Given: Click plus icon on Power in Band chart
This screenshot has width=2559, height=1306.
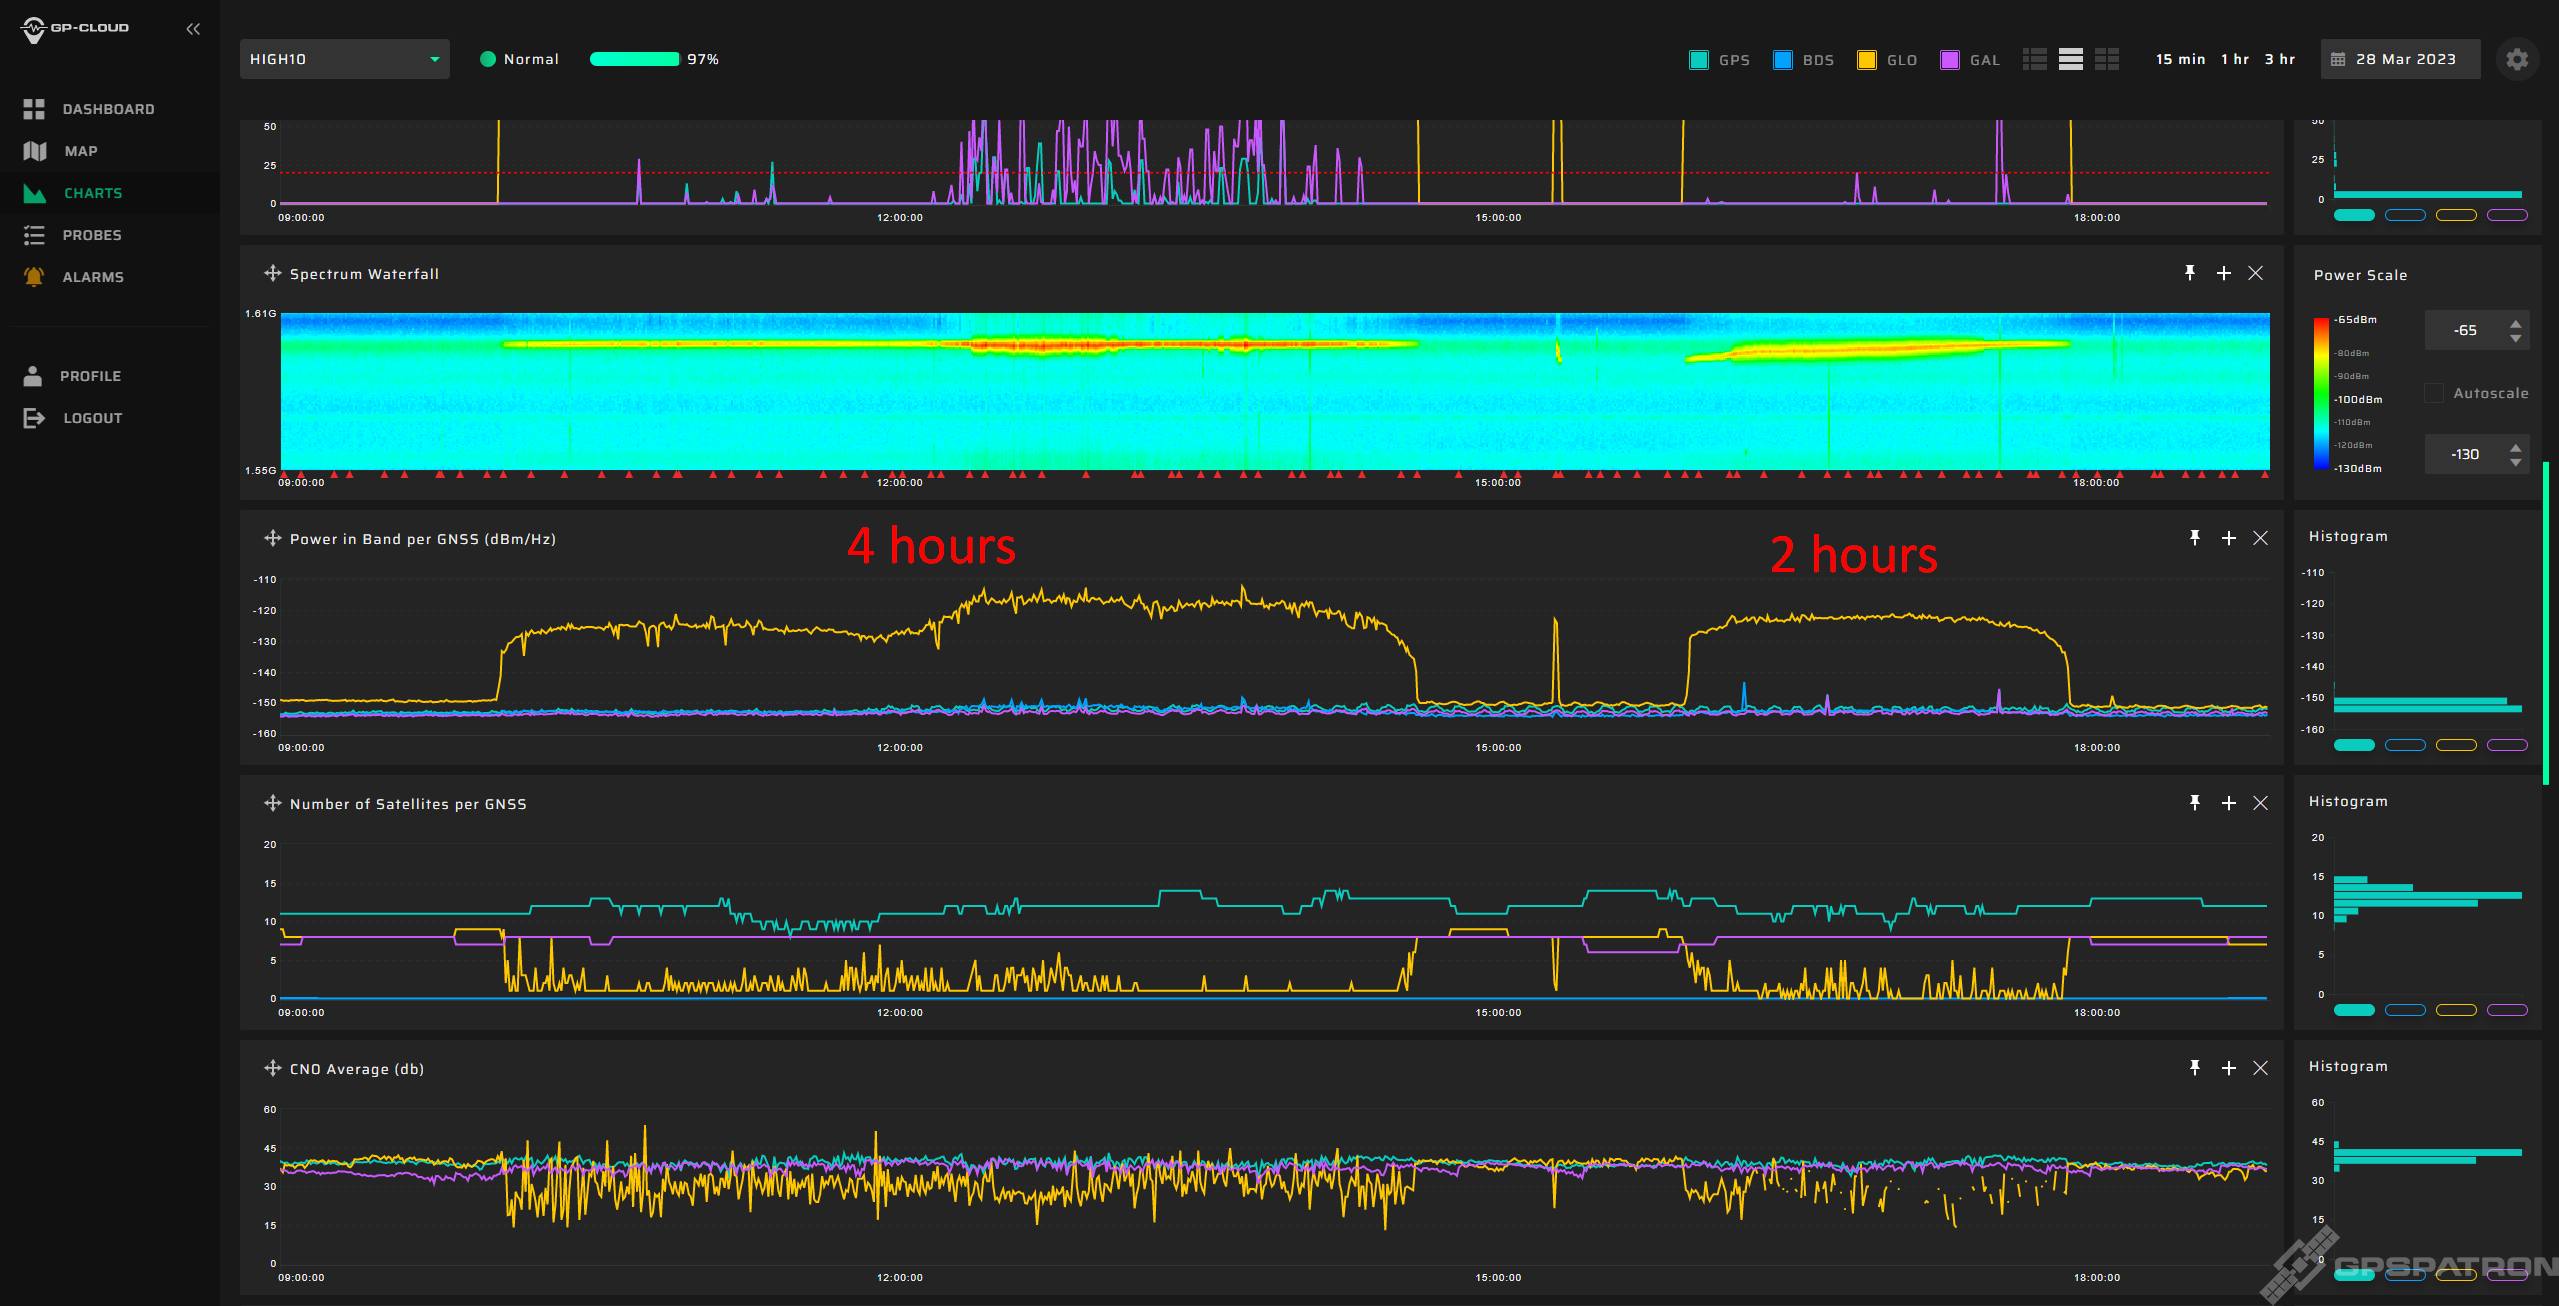Looking at the screenshot, I should [2228, 538].
